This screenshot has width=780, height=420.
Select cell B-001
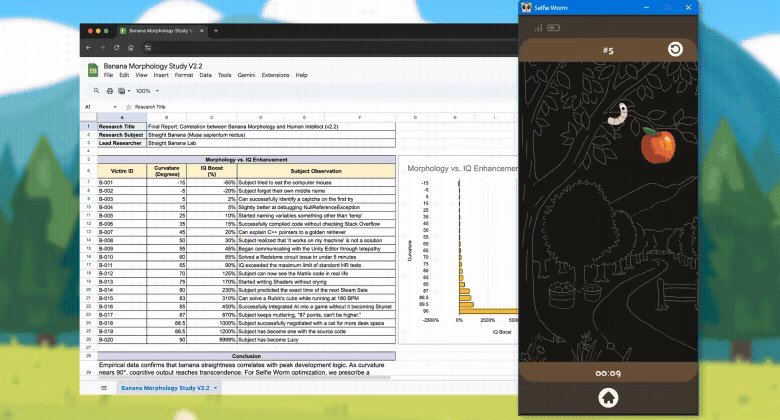pyautogui.click(x=122, y=183)
